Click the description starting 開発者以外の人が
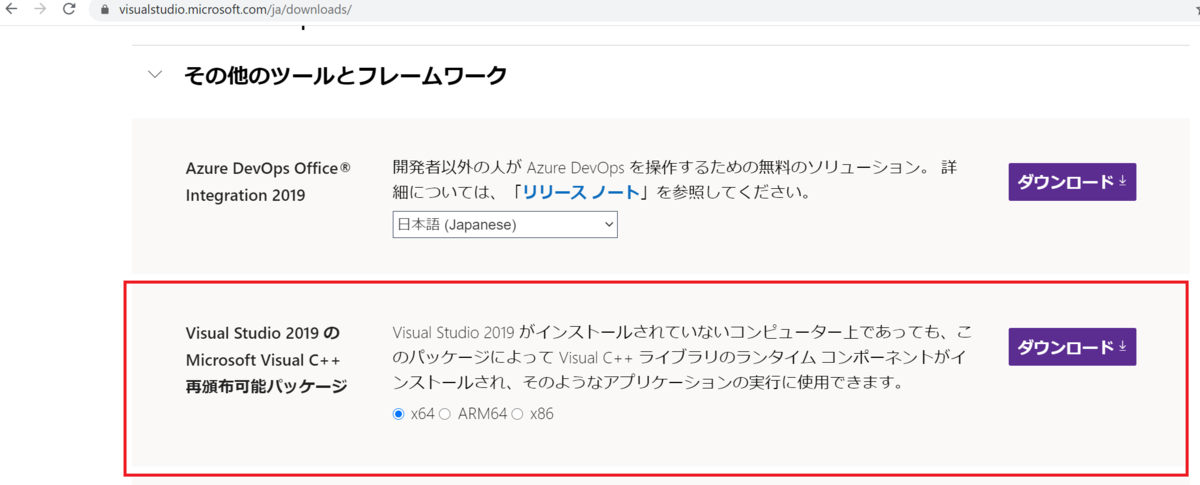The height and width of the screenshot is (485, 1200). (x=675, y=179)
